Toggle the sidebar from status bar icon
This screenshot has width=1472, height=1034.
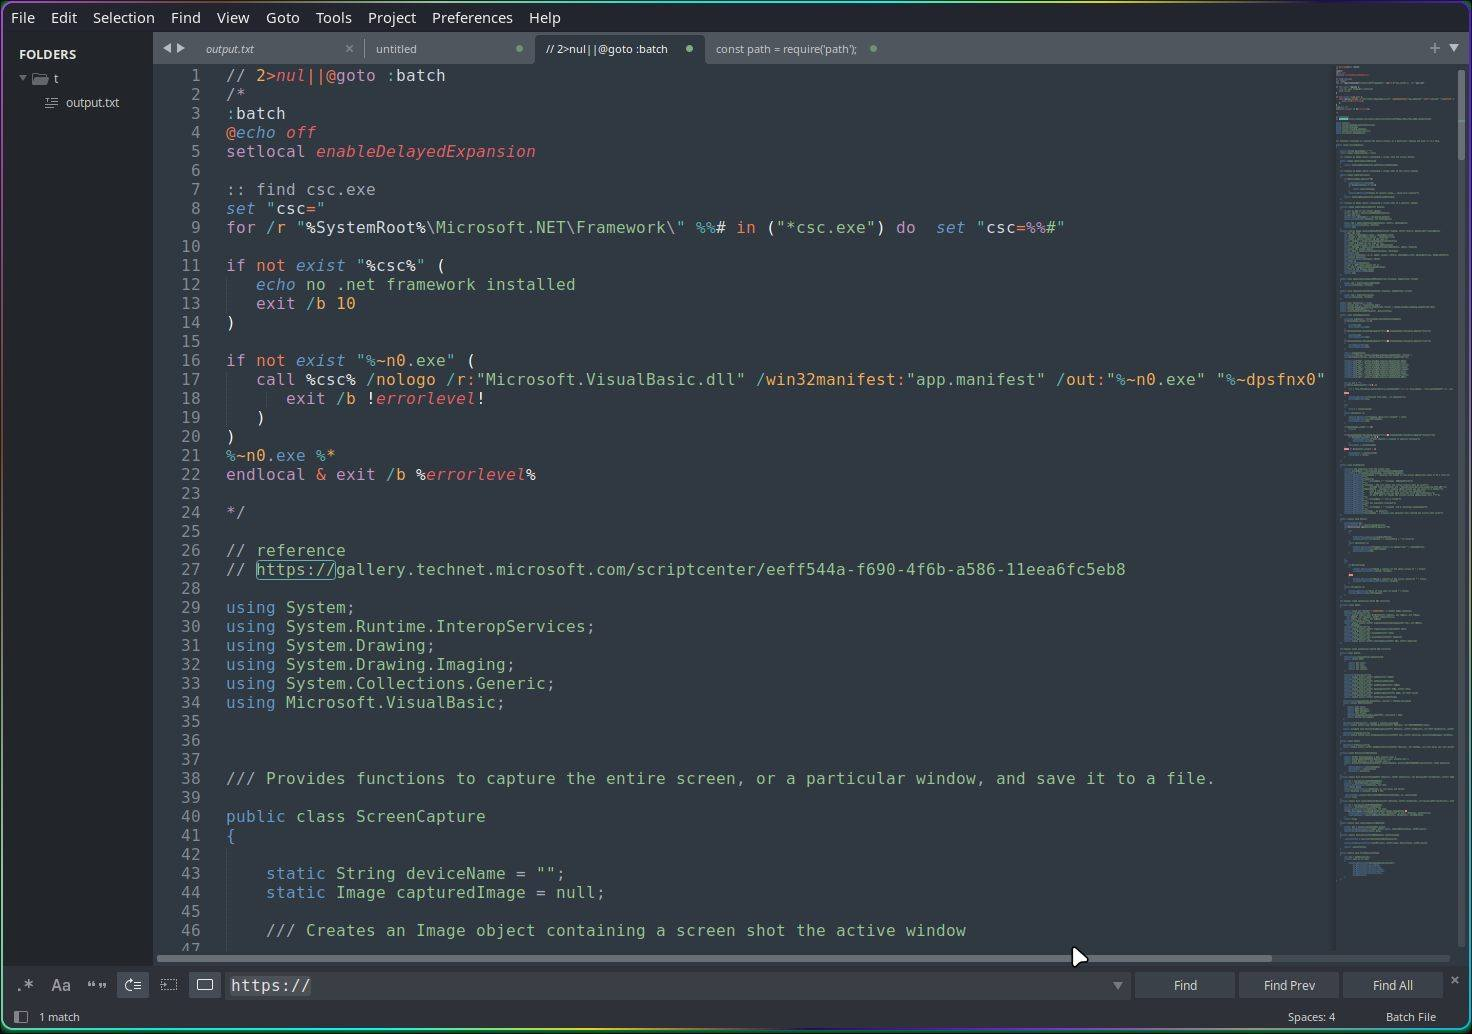[x=21, y=1017]
